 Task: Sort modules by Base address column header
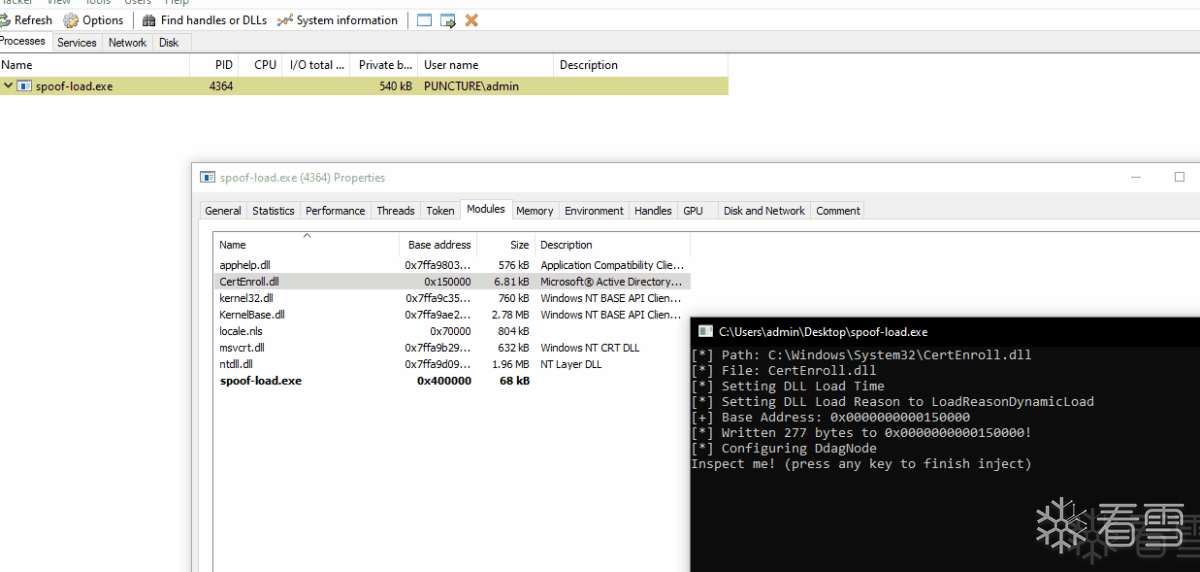[x=438, y=244]
